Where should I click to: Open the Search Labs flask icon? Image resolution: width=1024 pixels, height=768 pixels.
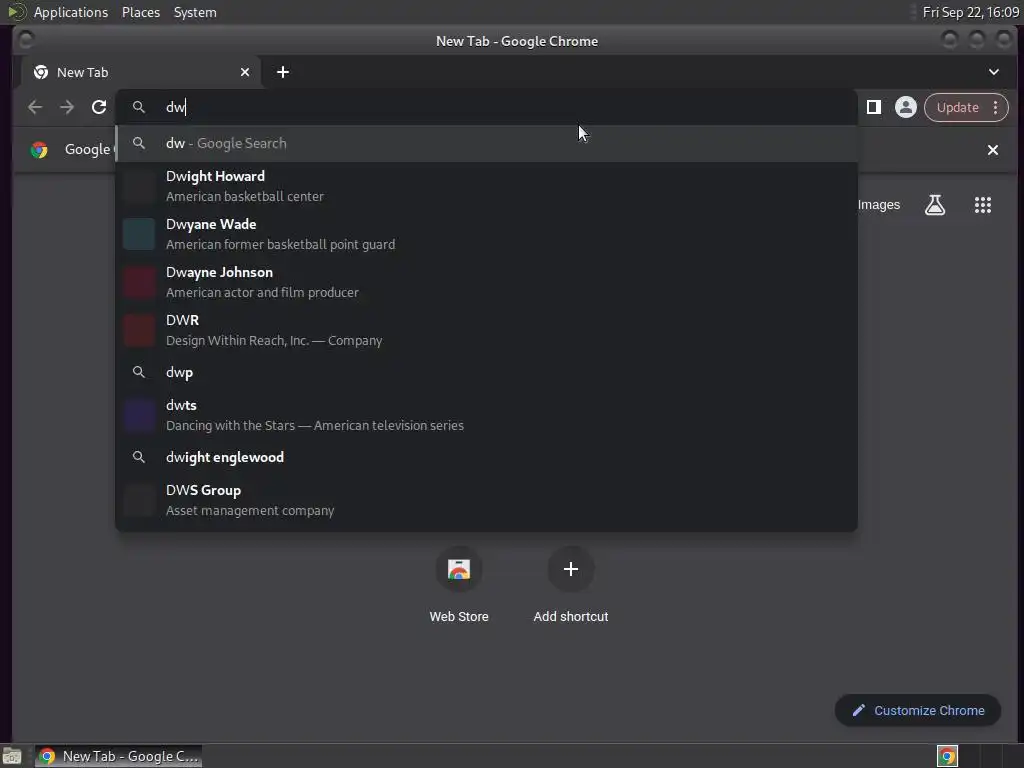click(935, 205)
